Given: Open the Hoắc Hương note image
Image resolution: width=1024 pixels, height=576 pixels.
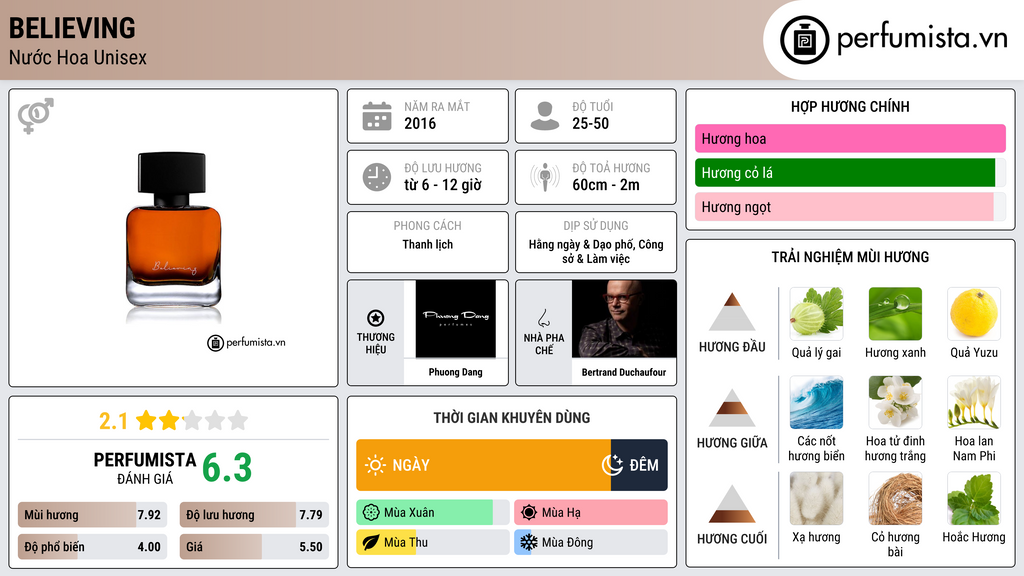Looking at the screenshot, I should 974,499.
